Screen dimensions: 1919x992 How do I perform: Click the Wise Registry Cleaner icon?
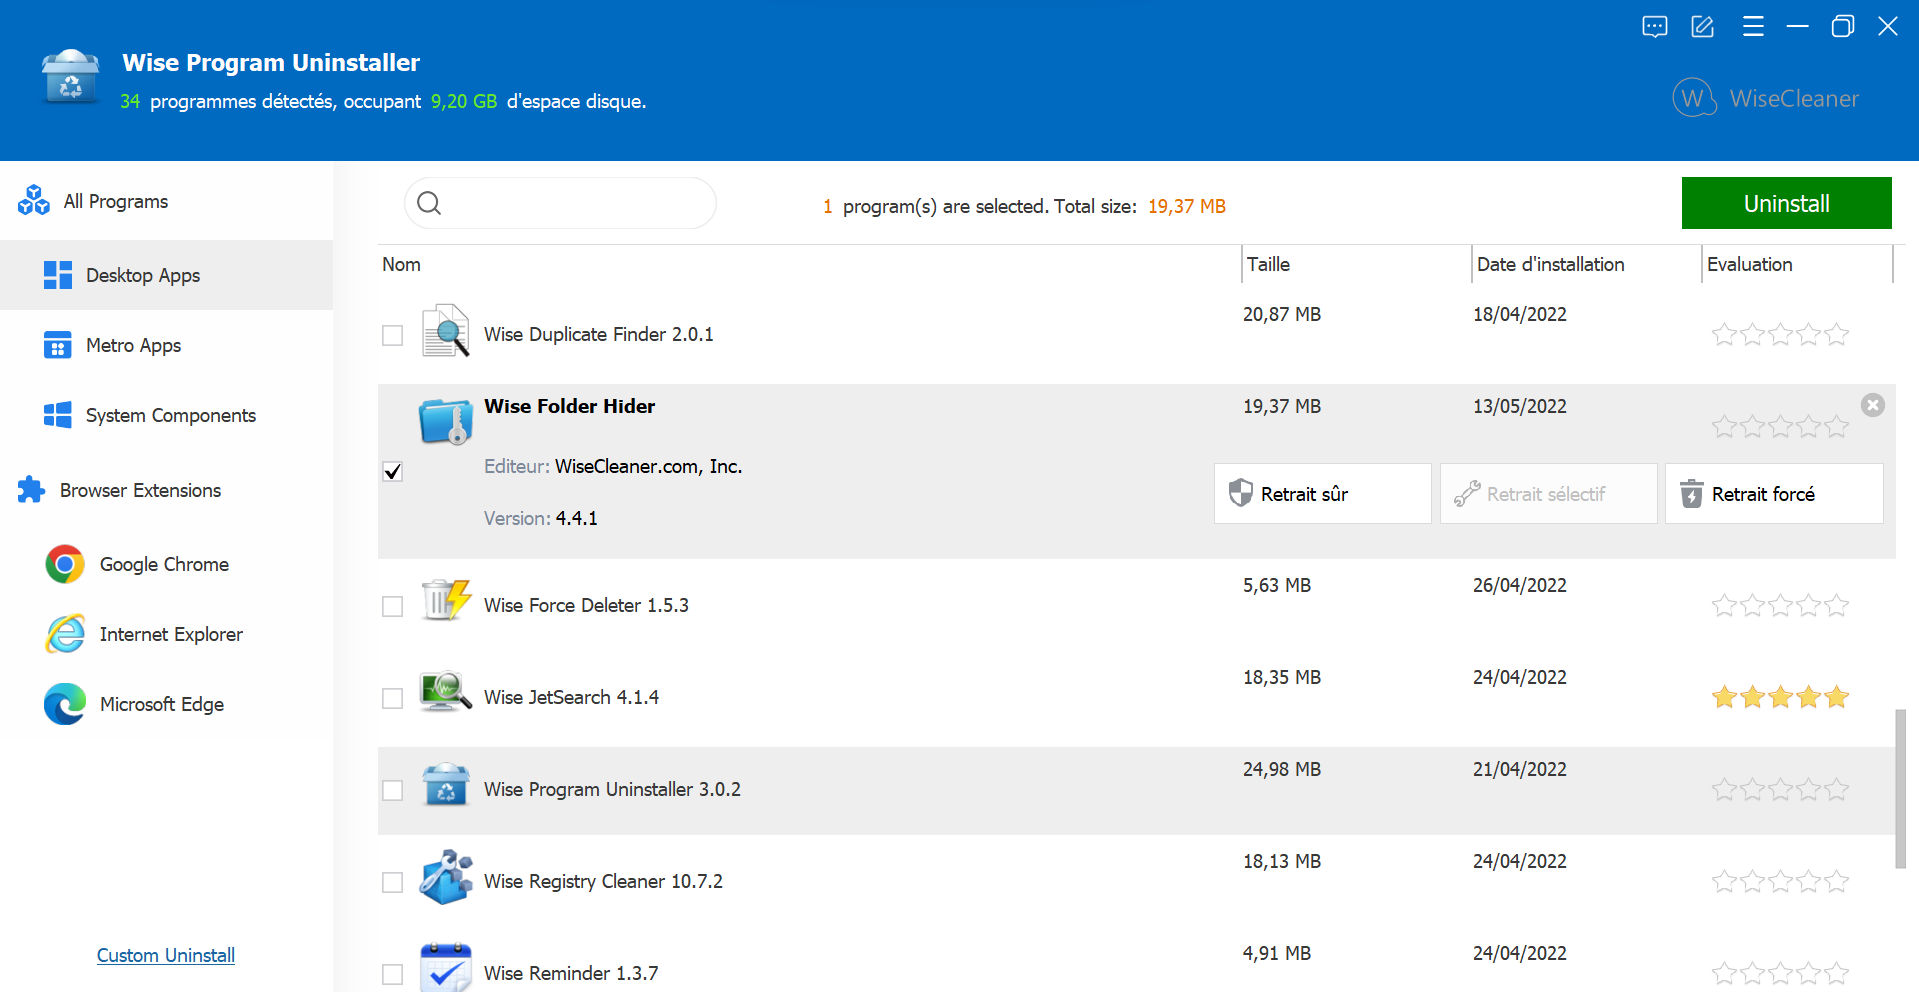445,877
